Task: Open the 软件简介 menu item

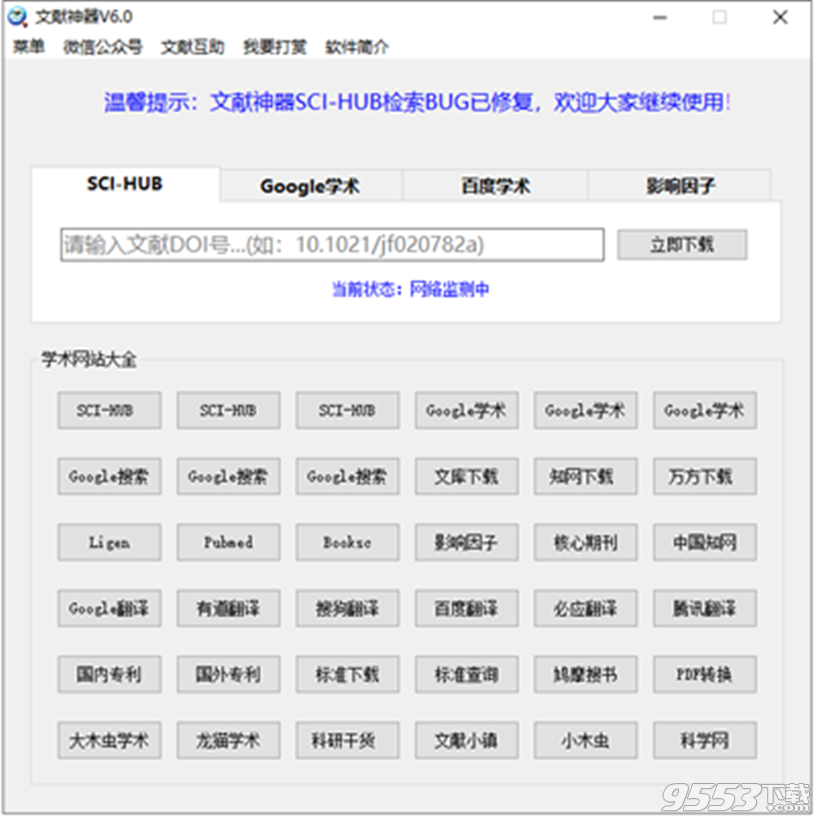Action: [x=355, y=46]
